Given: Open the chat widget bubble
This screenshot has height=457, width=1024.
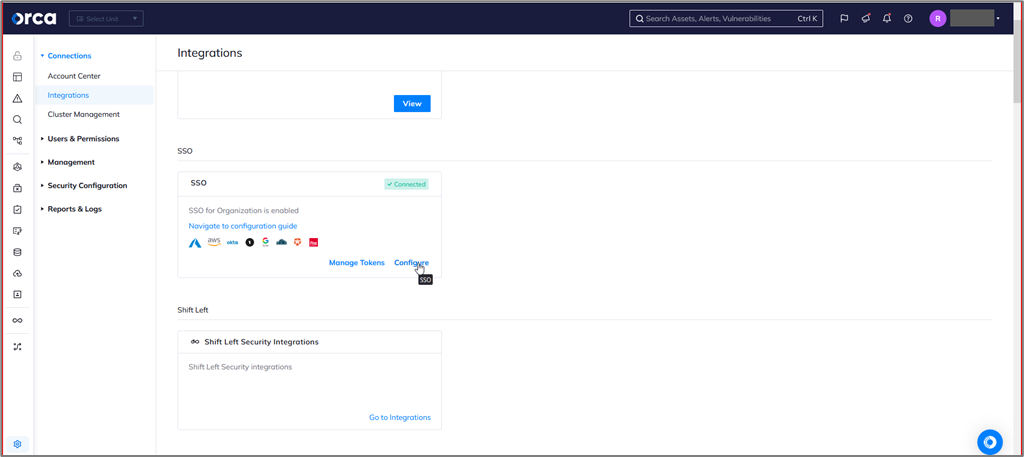Looking at the screenshot, I should pyautogui.click(x=989, y=441).
